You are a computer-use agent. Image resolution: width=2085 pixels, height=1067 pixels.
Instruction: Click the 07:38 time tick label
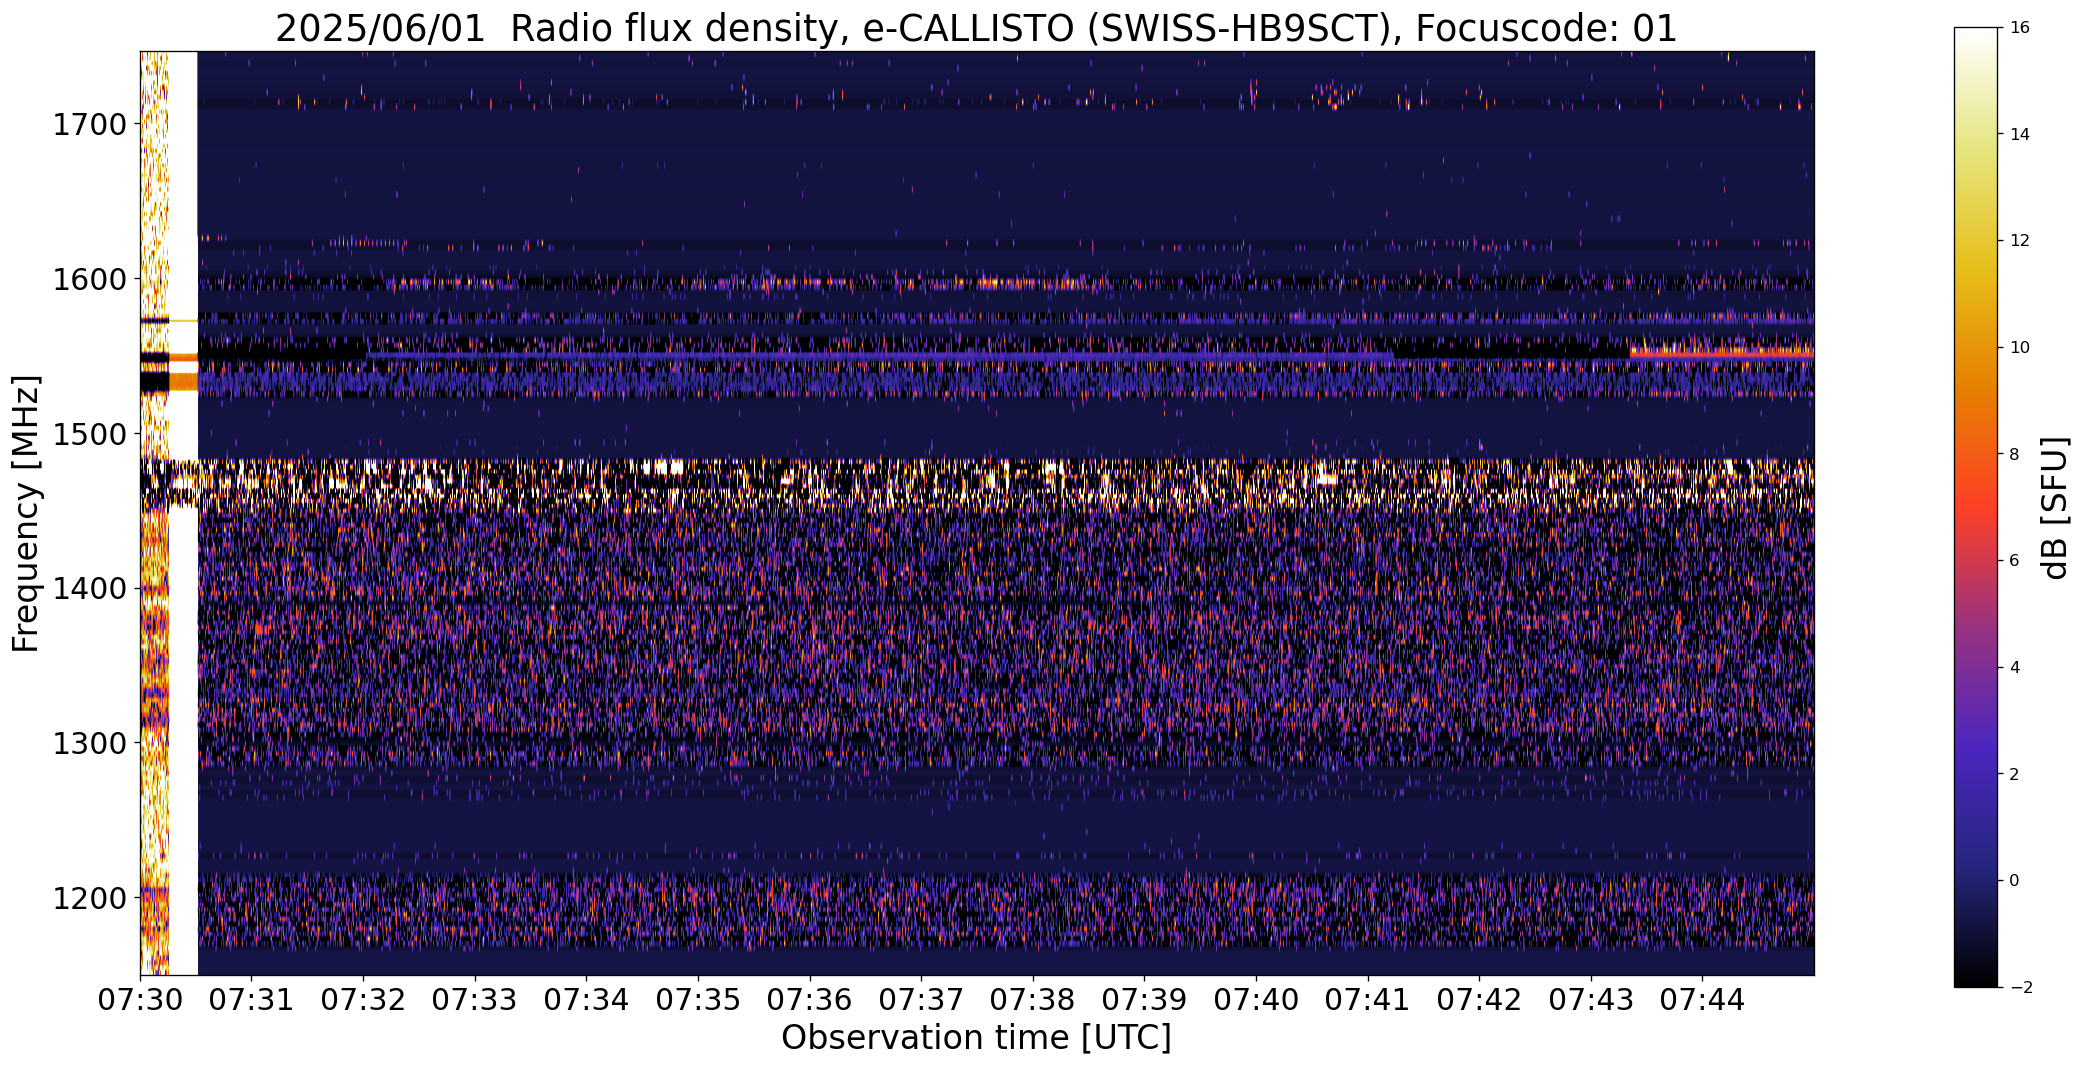1033,1000
